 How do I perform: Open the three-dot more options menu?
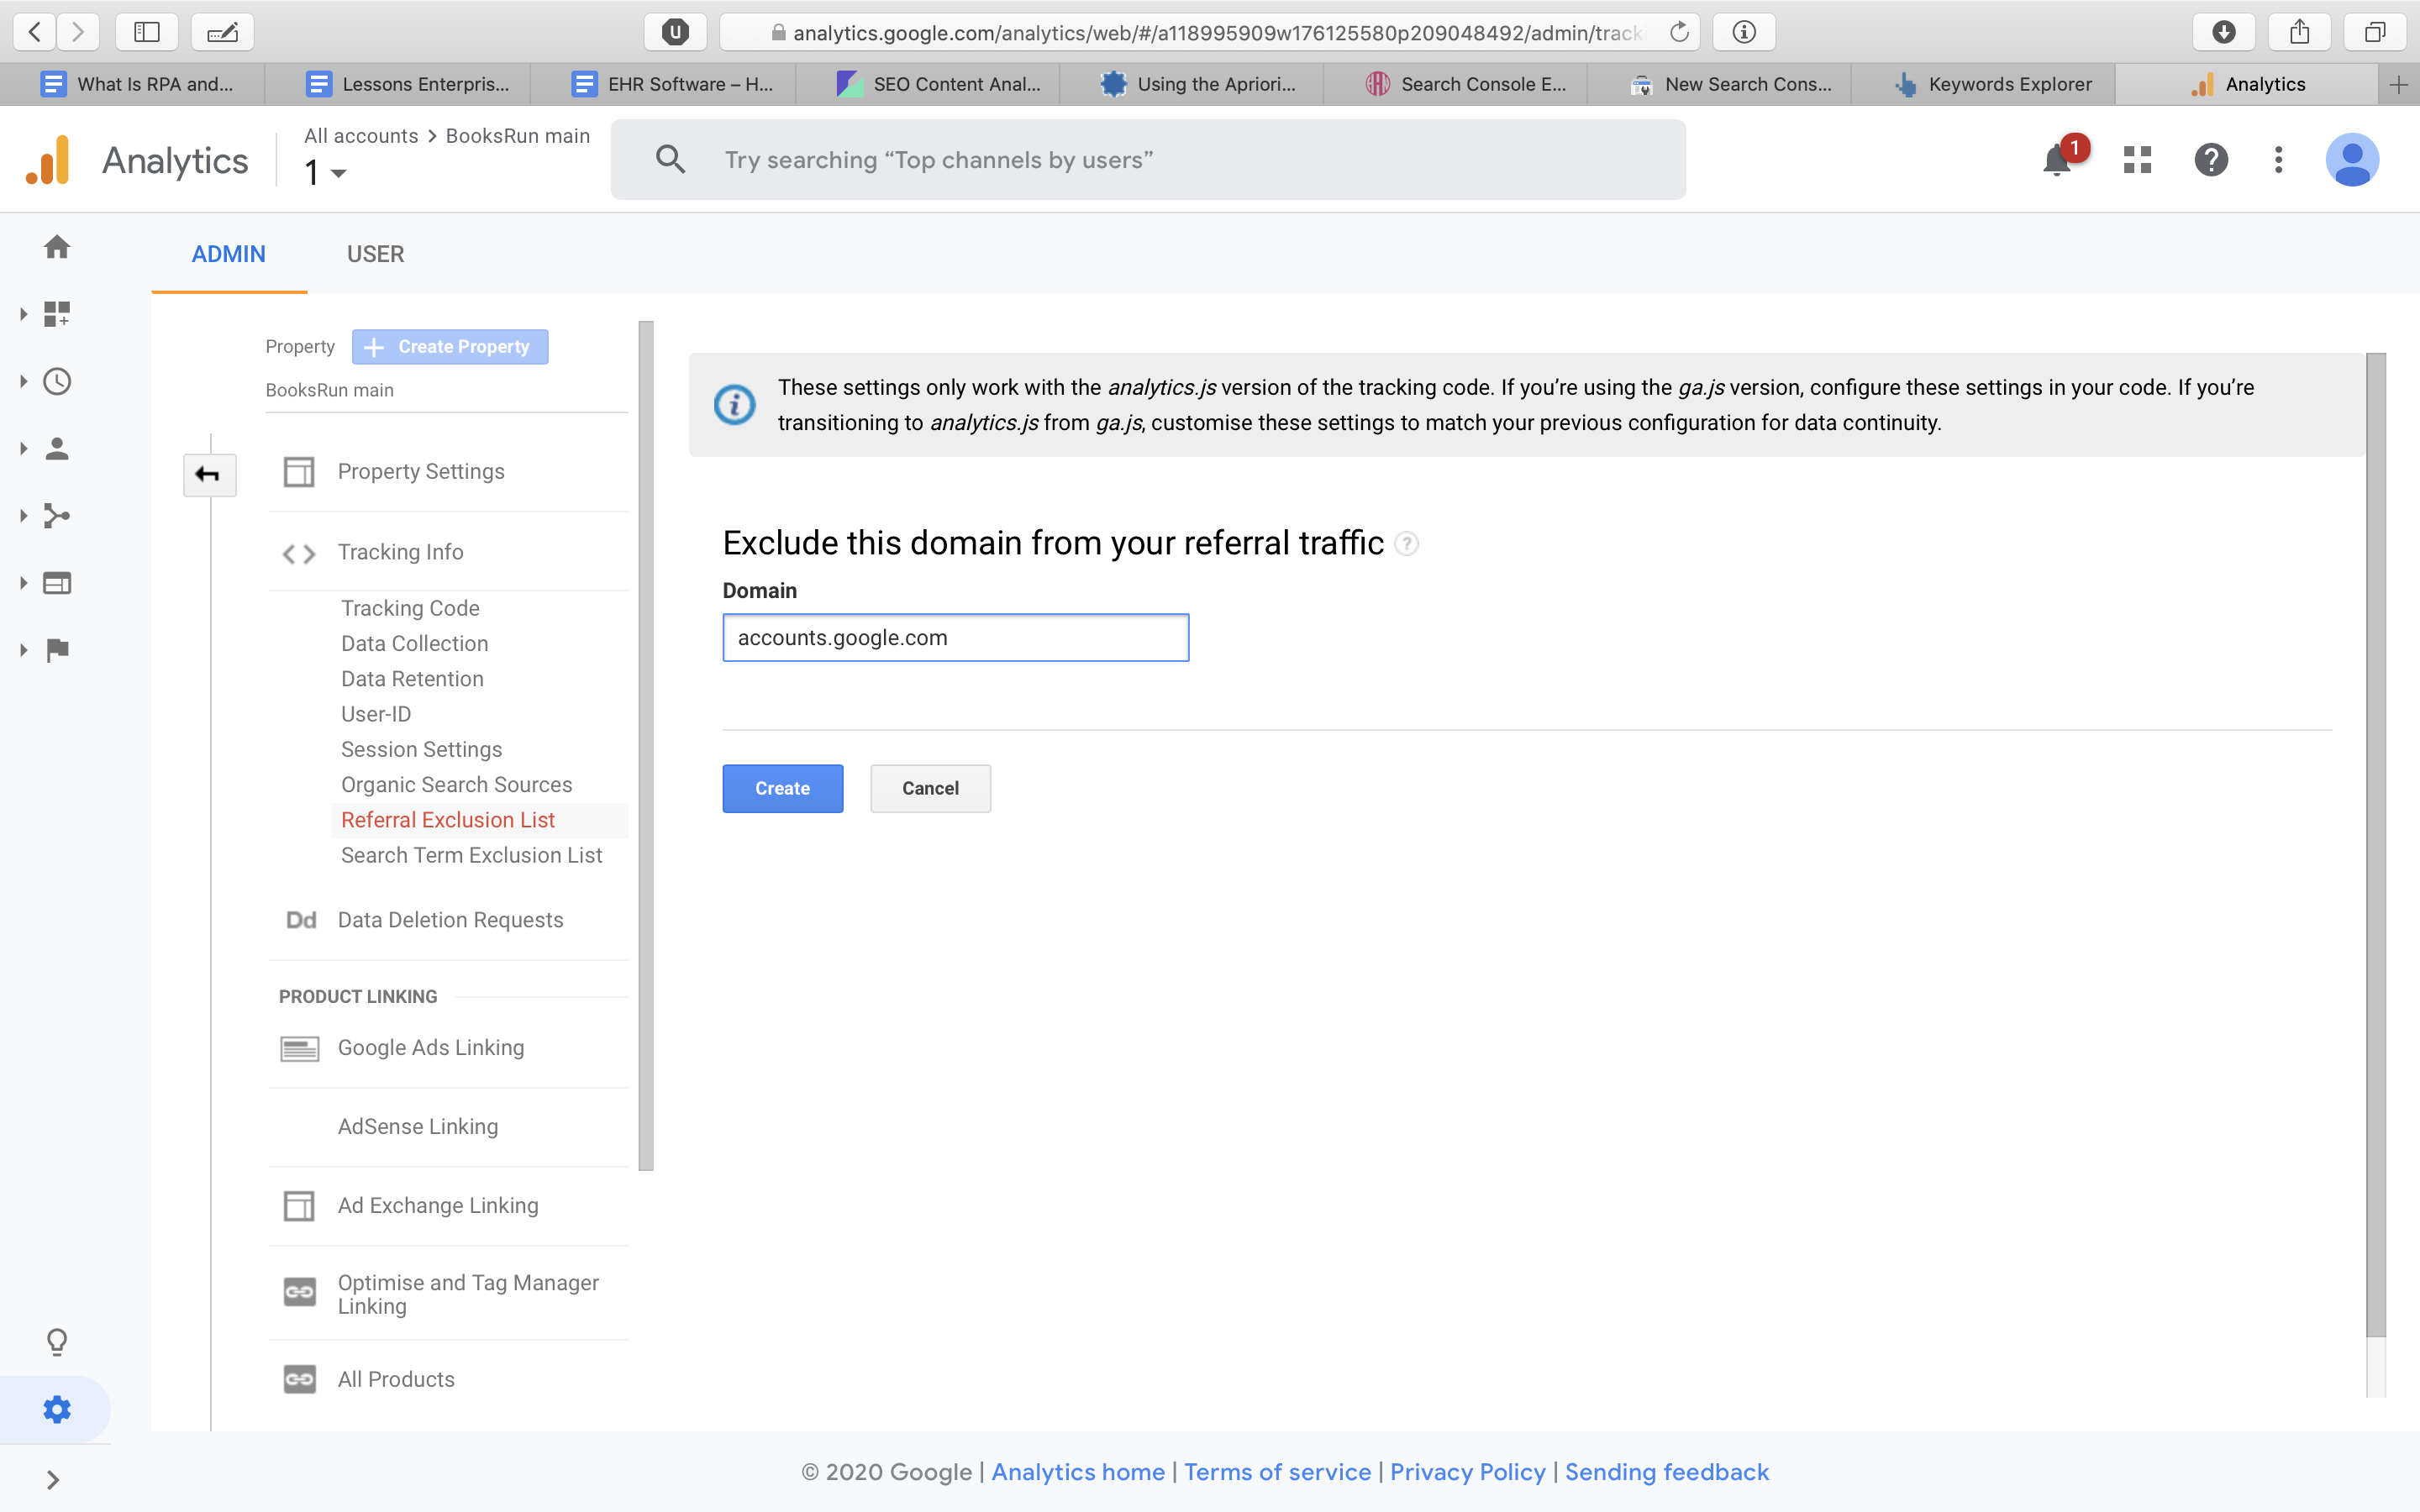[x=2278, y=160]
